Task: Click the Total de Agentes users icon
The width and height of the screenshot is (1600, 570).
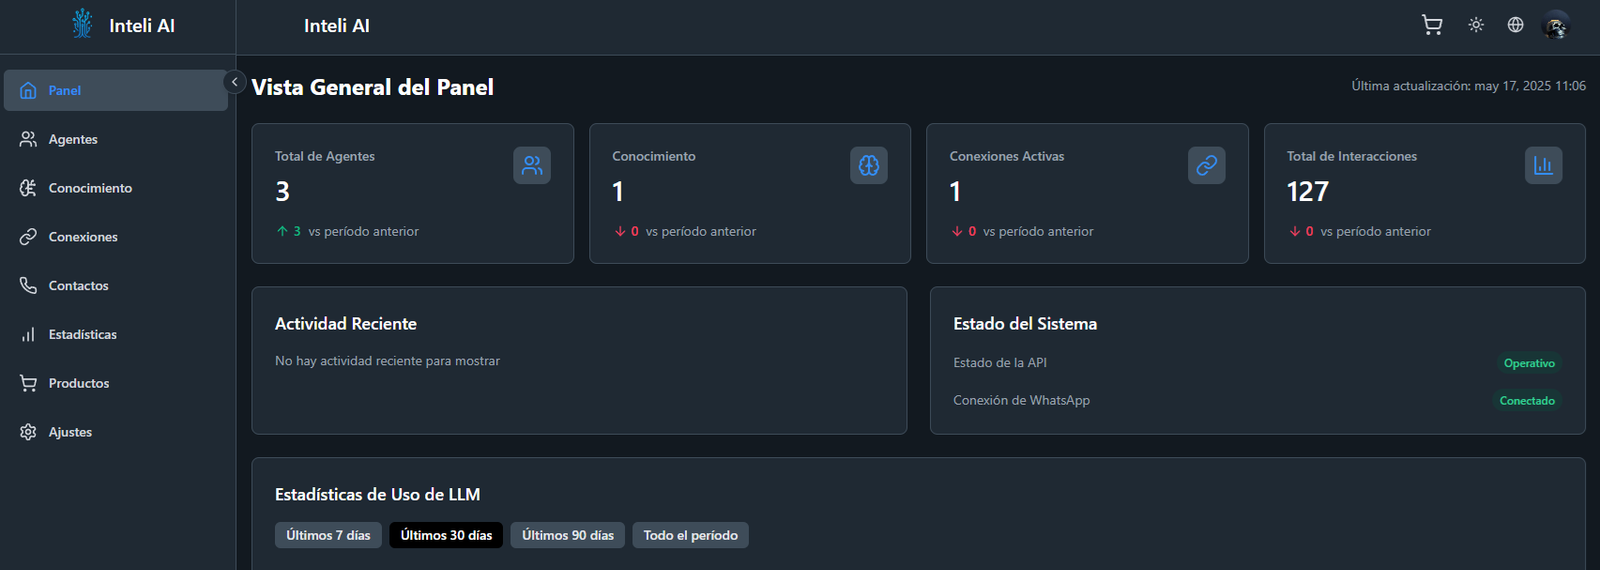Action: click(532, 165)
